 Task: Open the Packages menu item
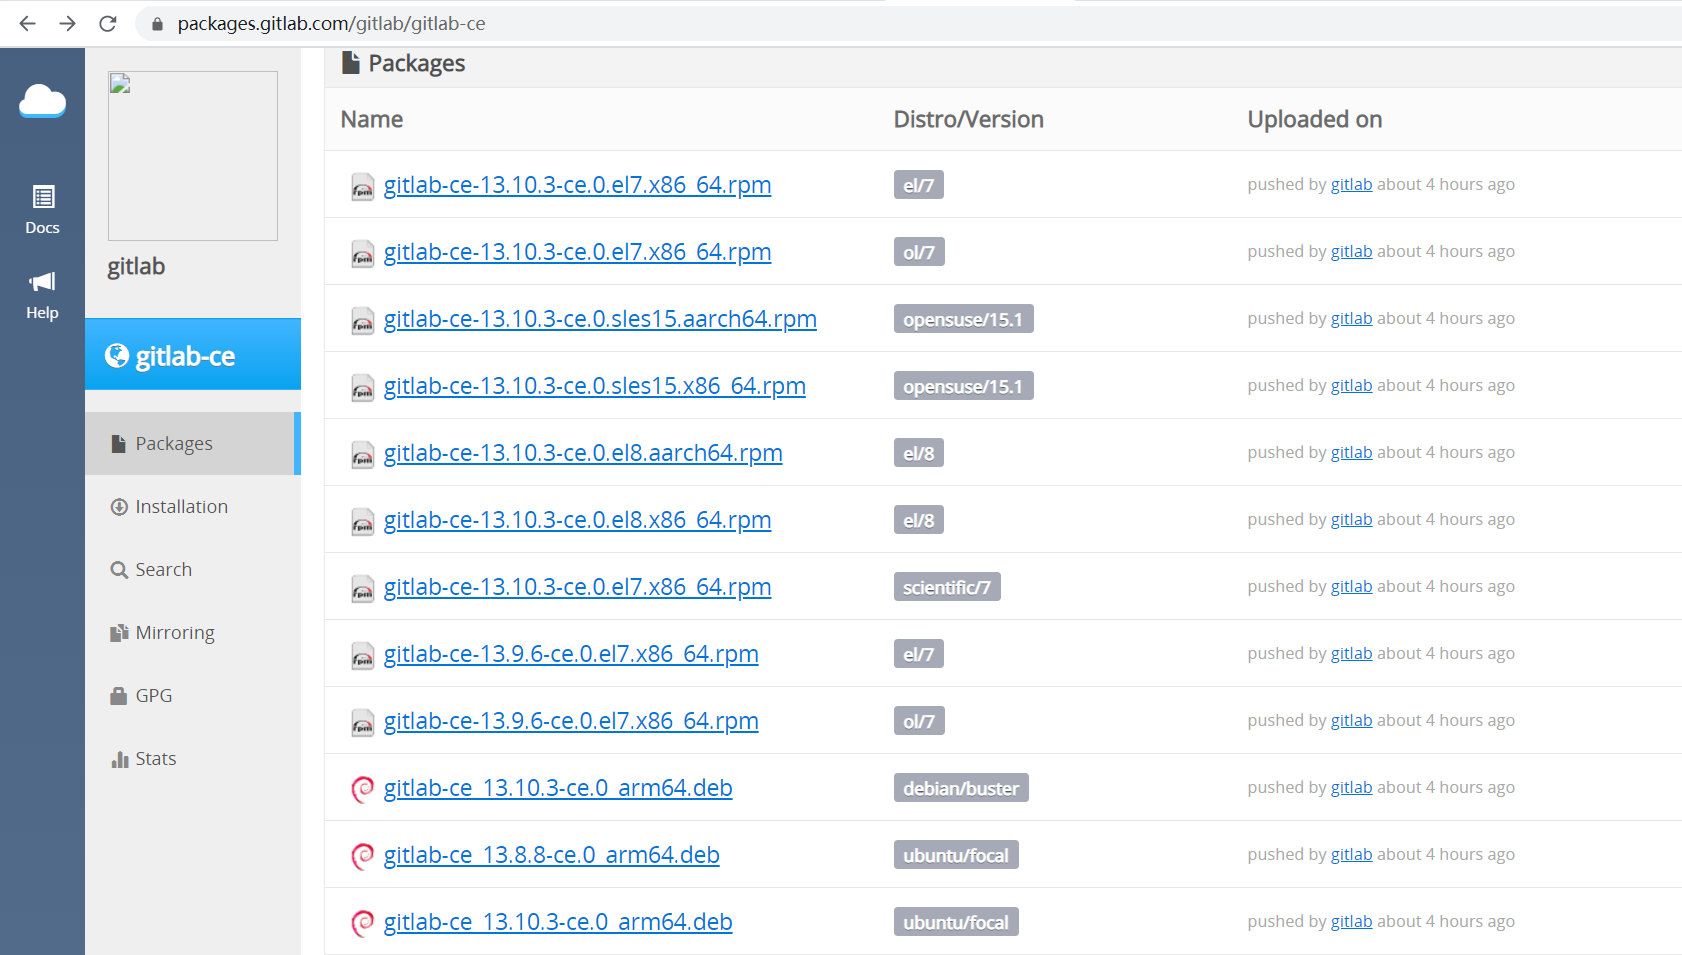(192, 443)
